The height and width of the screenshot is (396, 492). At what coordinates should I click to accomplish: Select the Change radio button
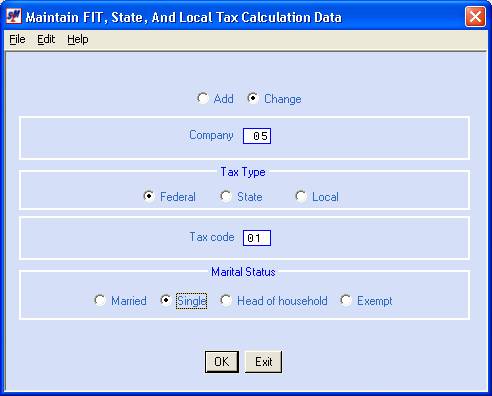point(253,98)
